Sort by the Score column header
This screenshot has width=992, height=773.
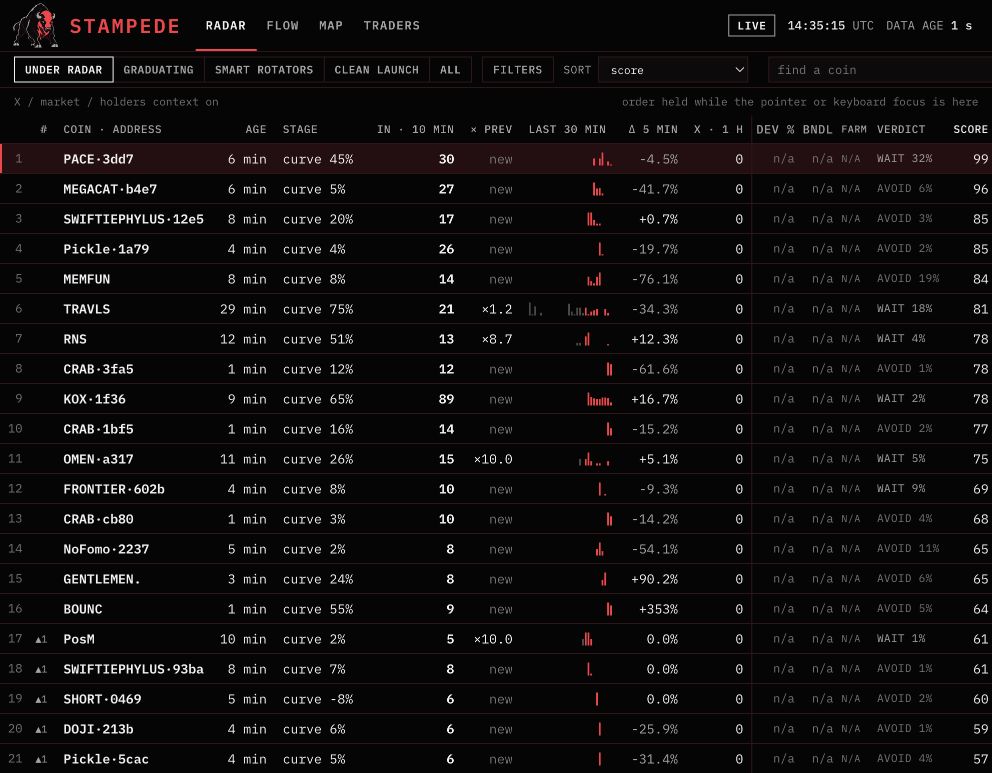coord(970,129)
